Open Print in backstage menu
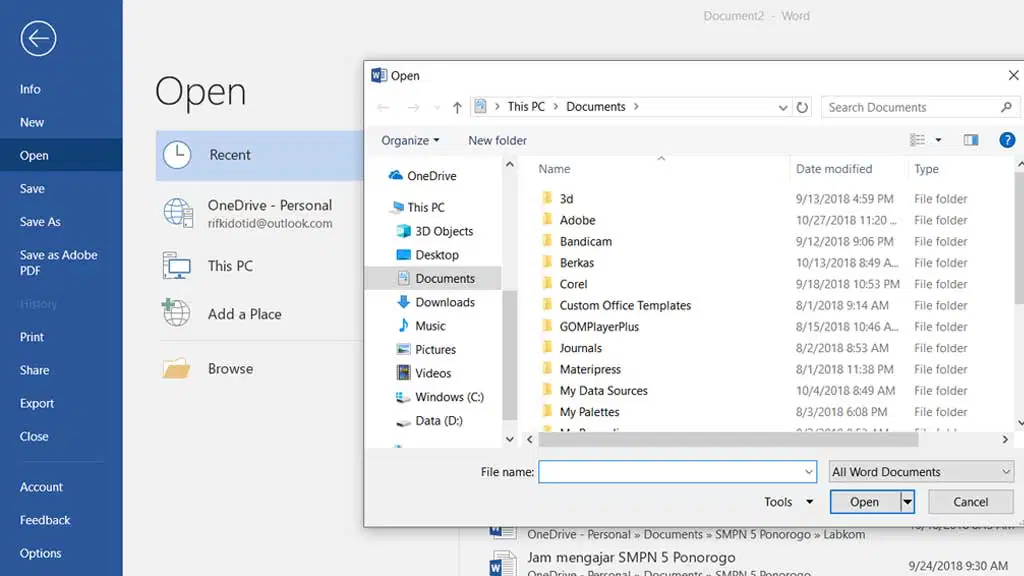 click(31, 337)
